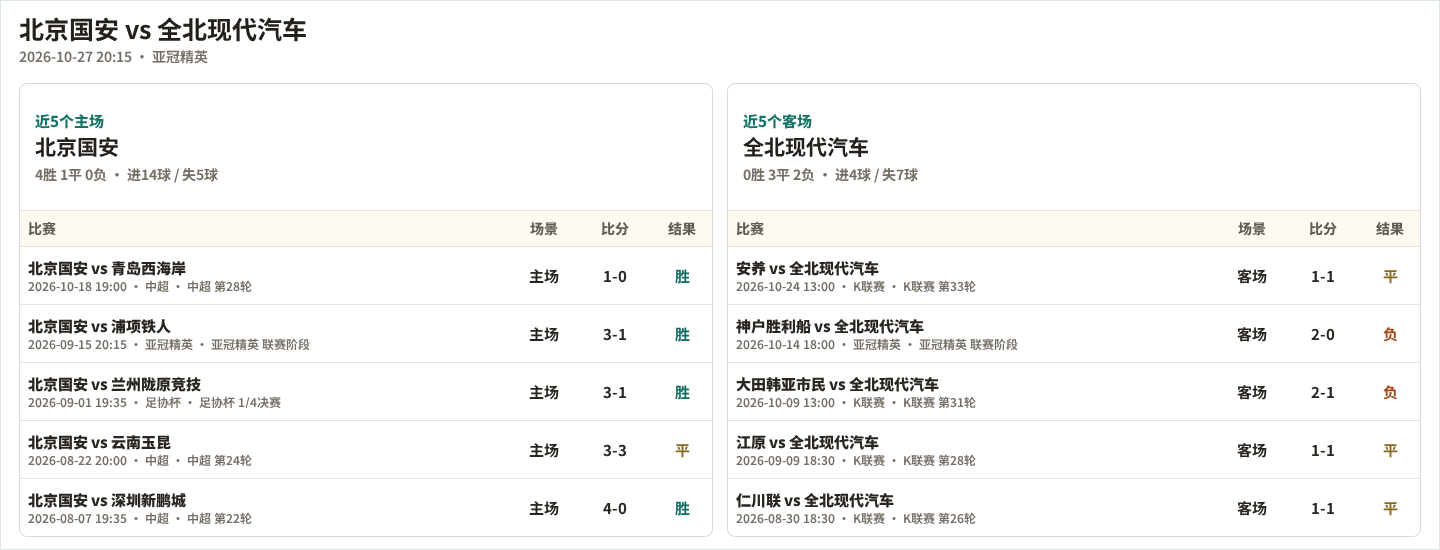Image resolution: width=1440 pixels, height=550 pixels.
Task: Open the 北京国安 vs 浦项铁人 match
Action: coord(366,334)
